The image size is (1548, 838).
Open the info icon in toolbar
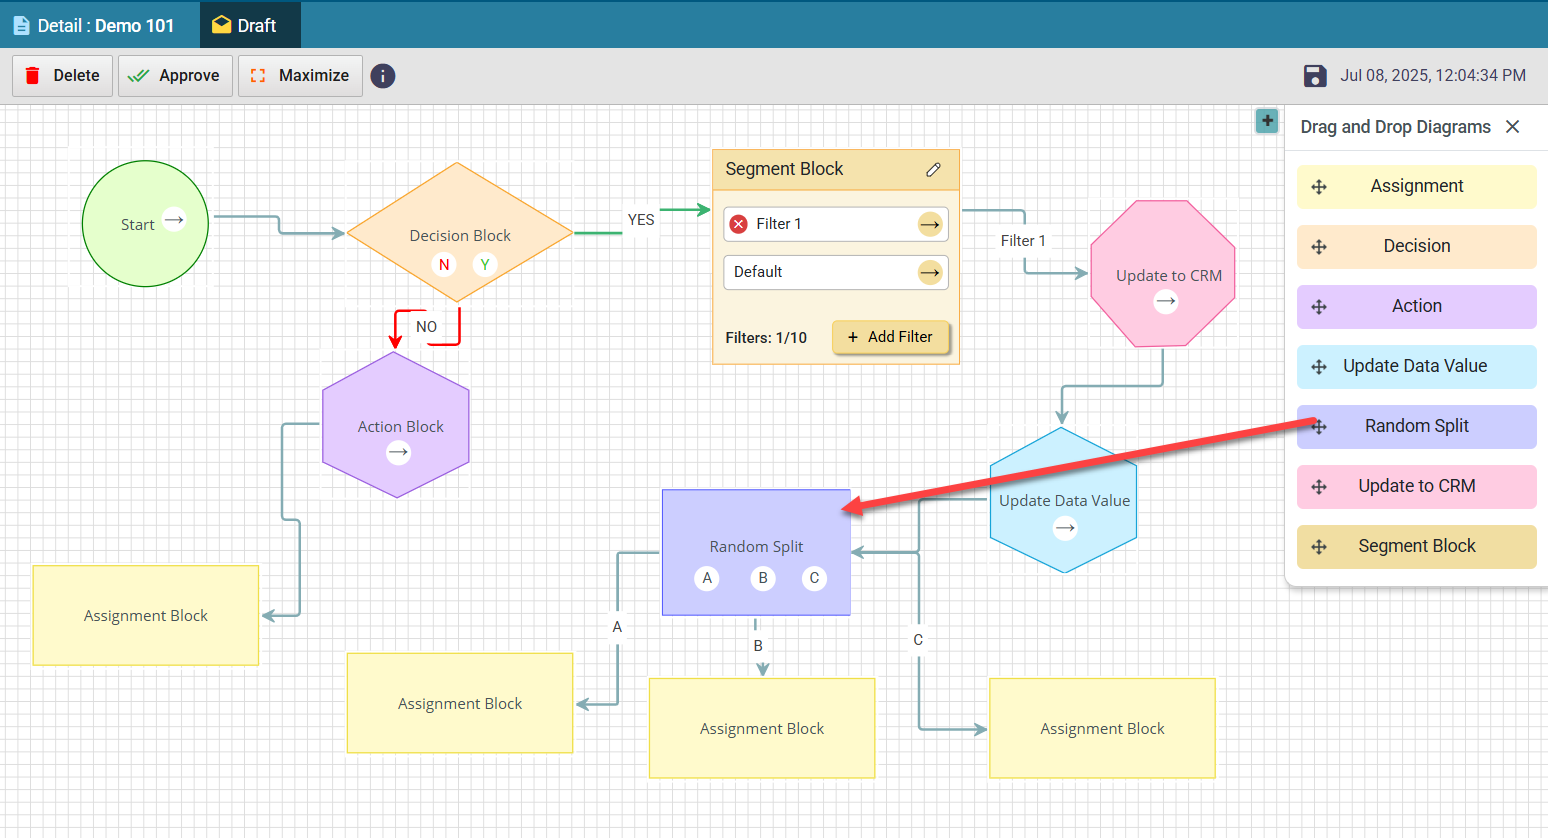[383, 76]
